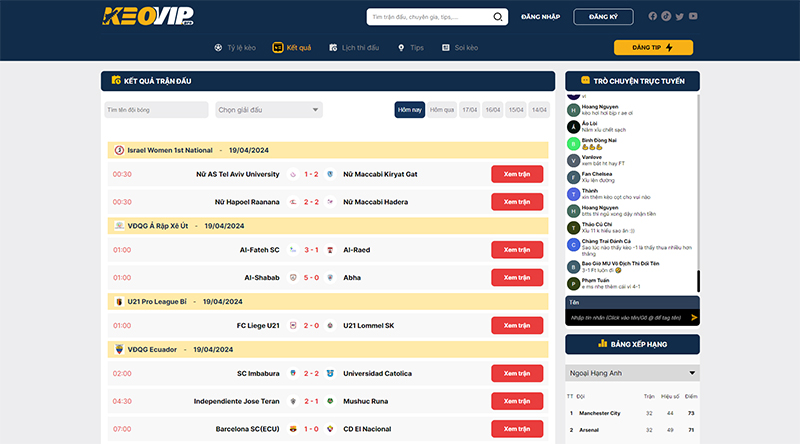Viewport: 800px width, 444px height.
Task: Select the 14/04 date tab
Action: 539,110
